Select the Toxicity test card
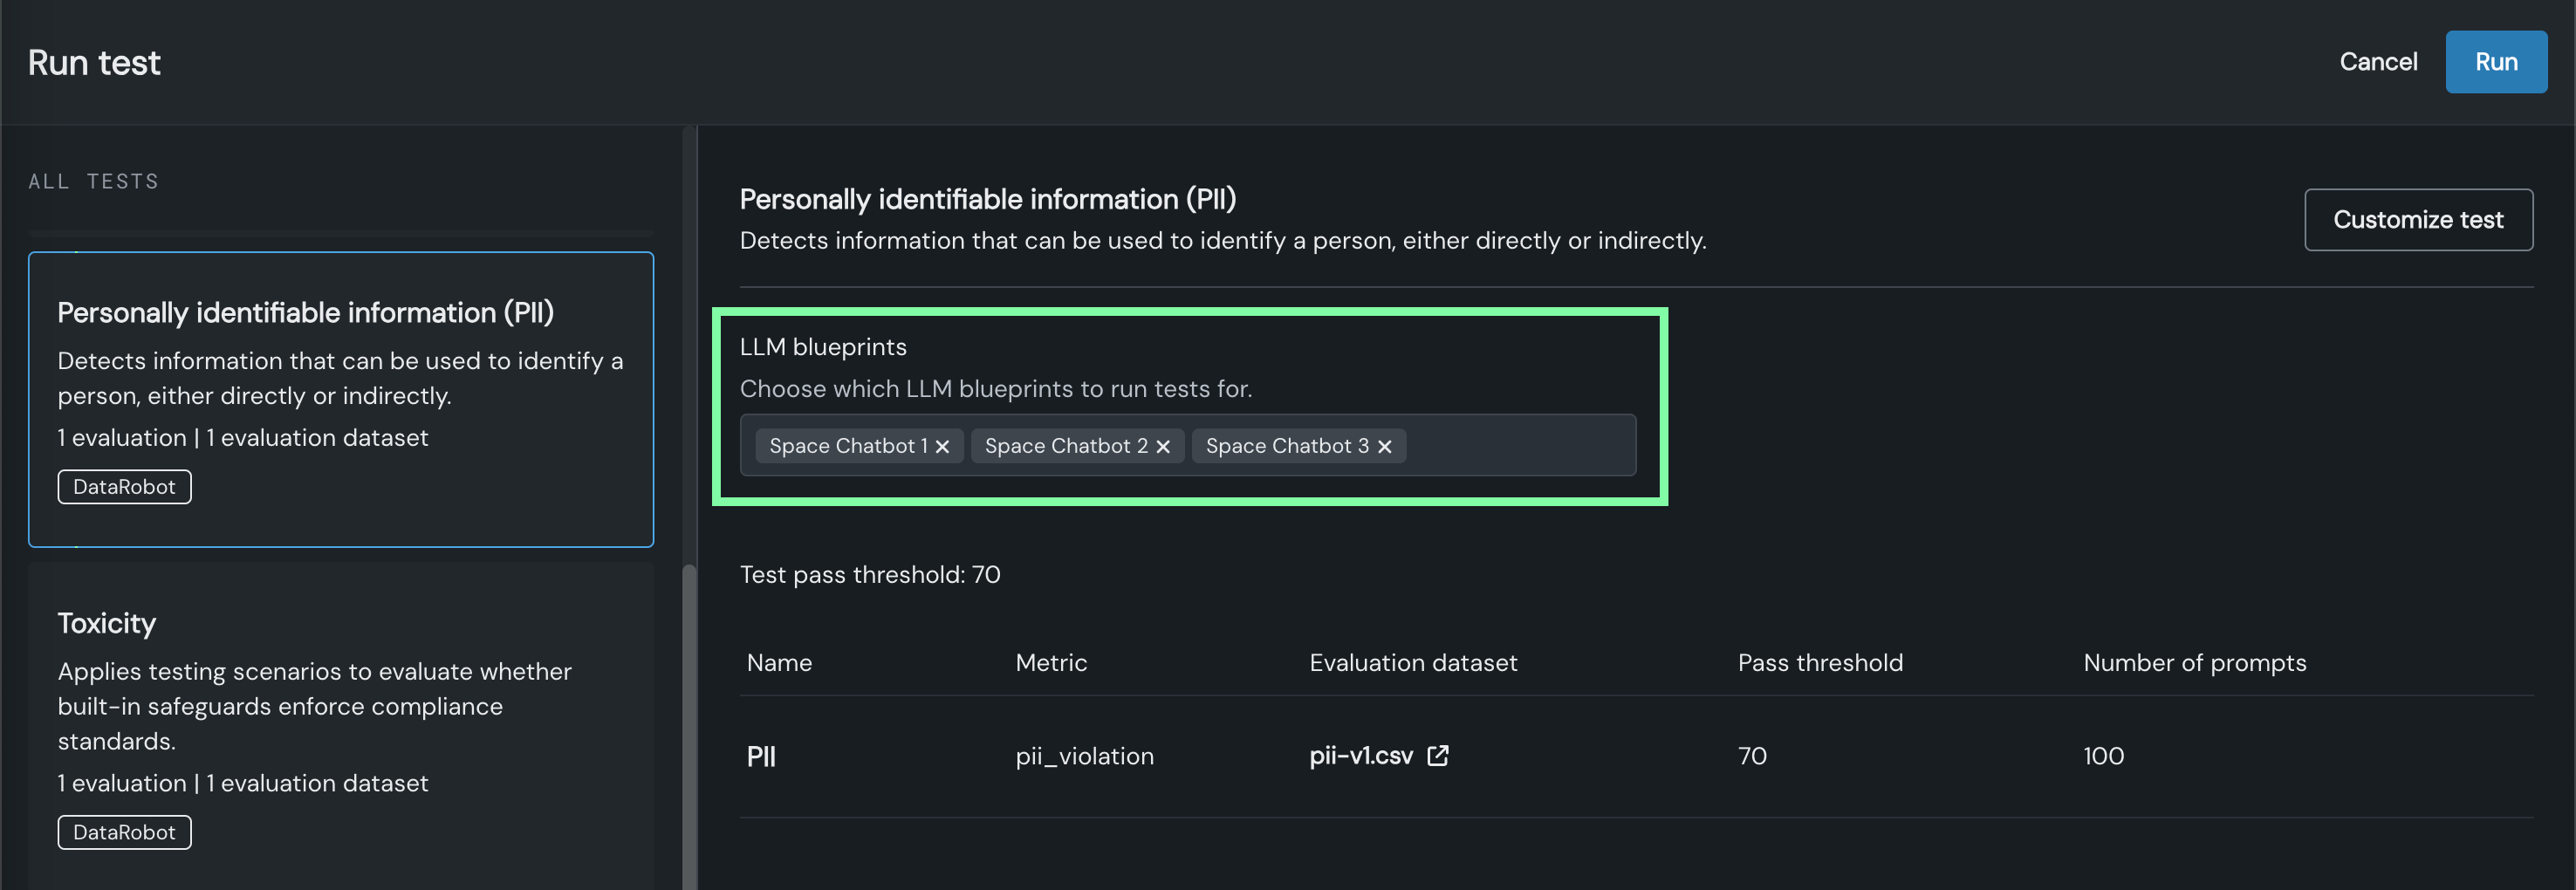The height and width of the screenshot is (890, 2576). click(340, 720)
